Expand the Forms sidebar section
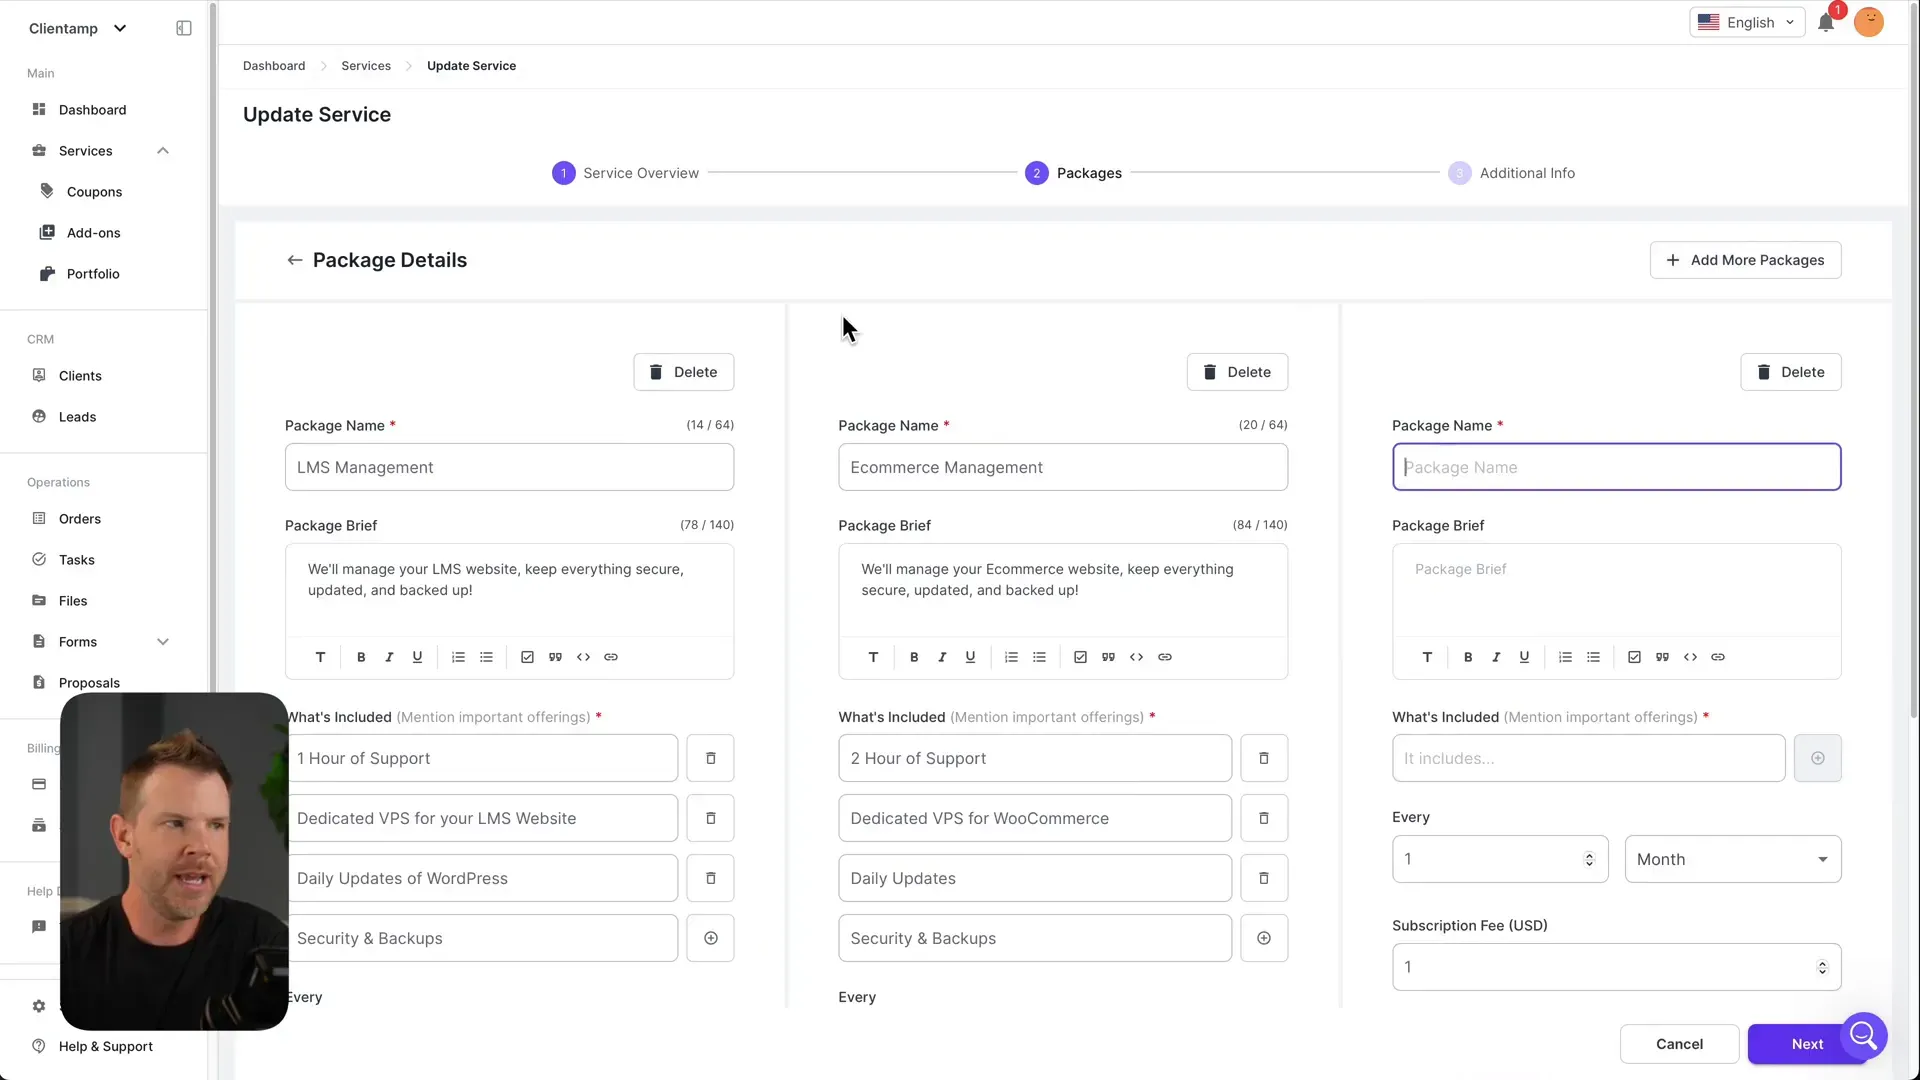 163,642
